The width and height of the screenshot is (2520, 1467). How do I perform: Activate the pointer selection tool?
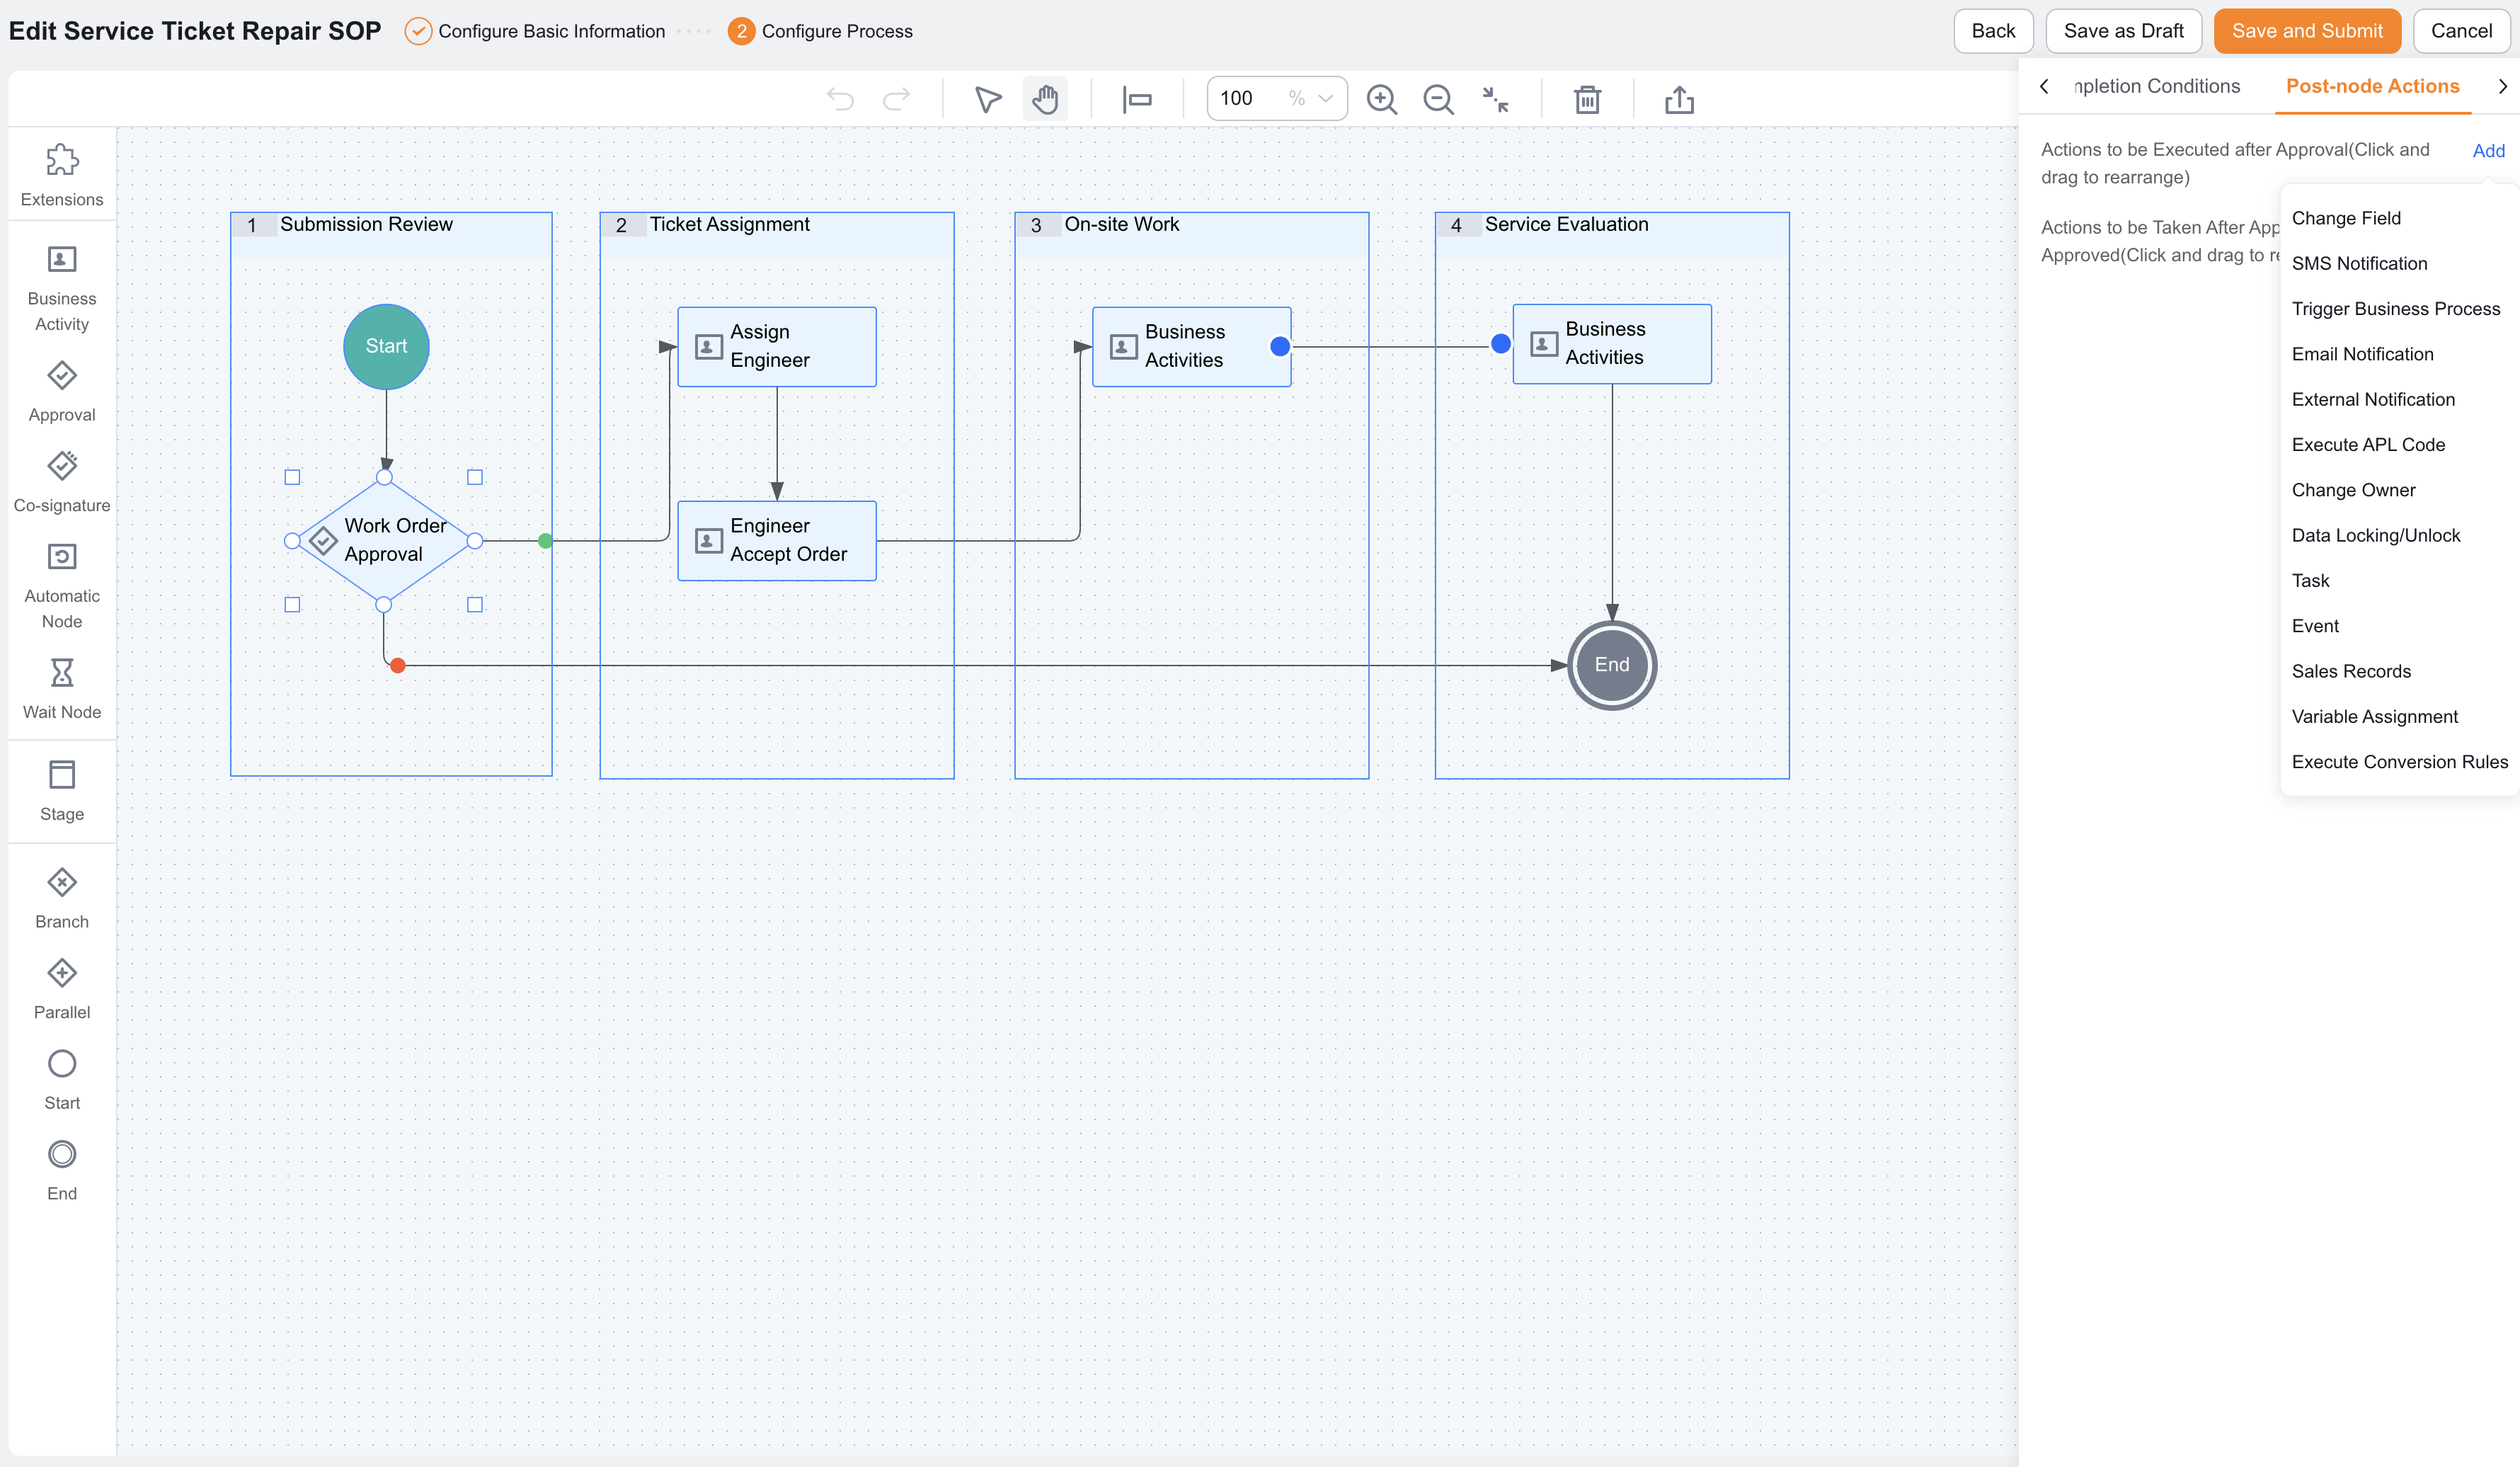pyautogui.click(x=988, y=99)
